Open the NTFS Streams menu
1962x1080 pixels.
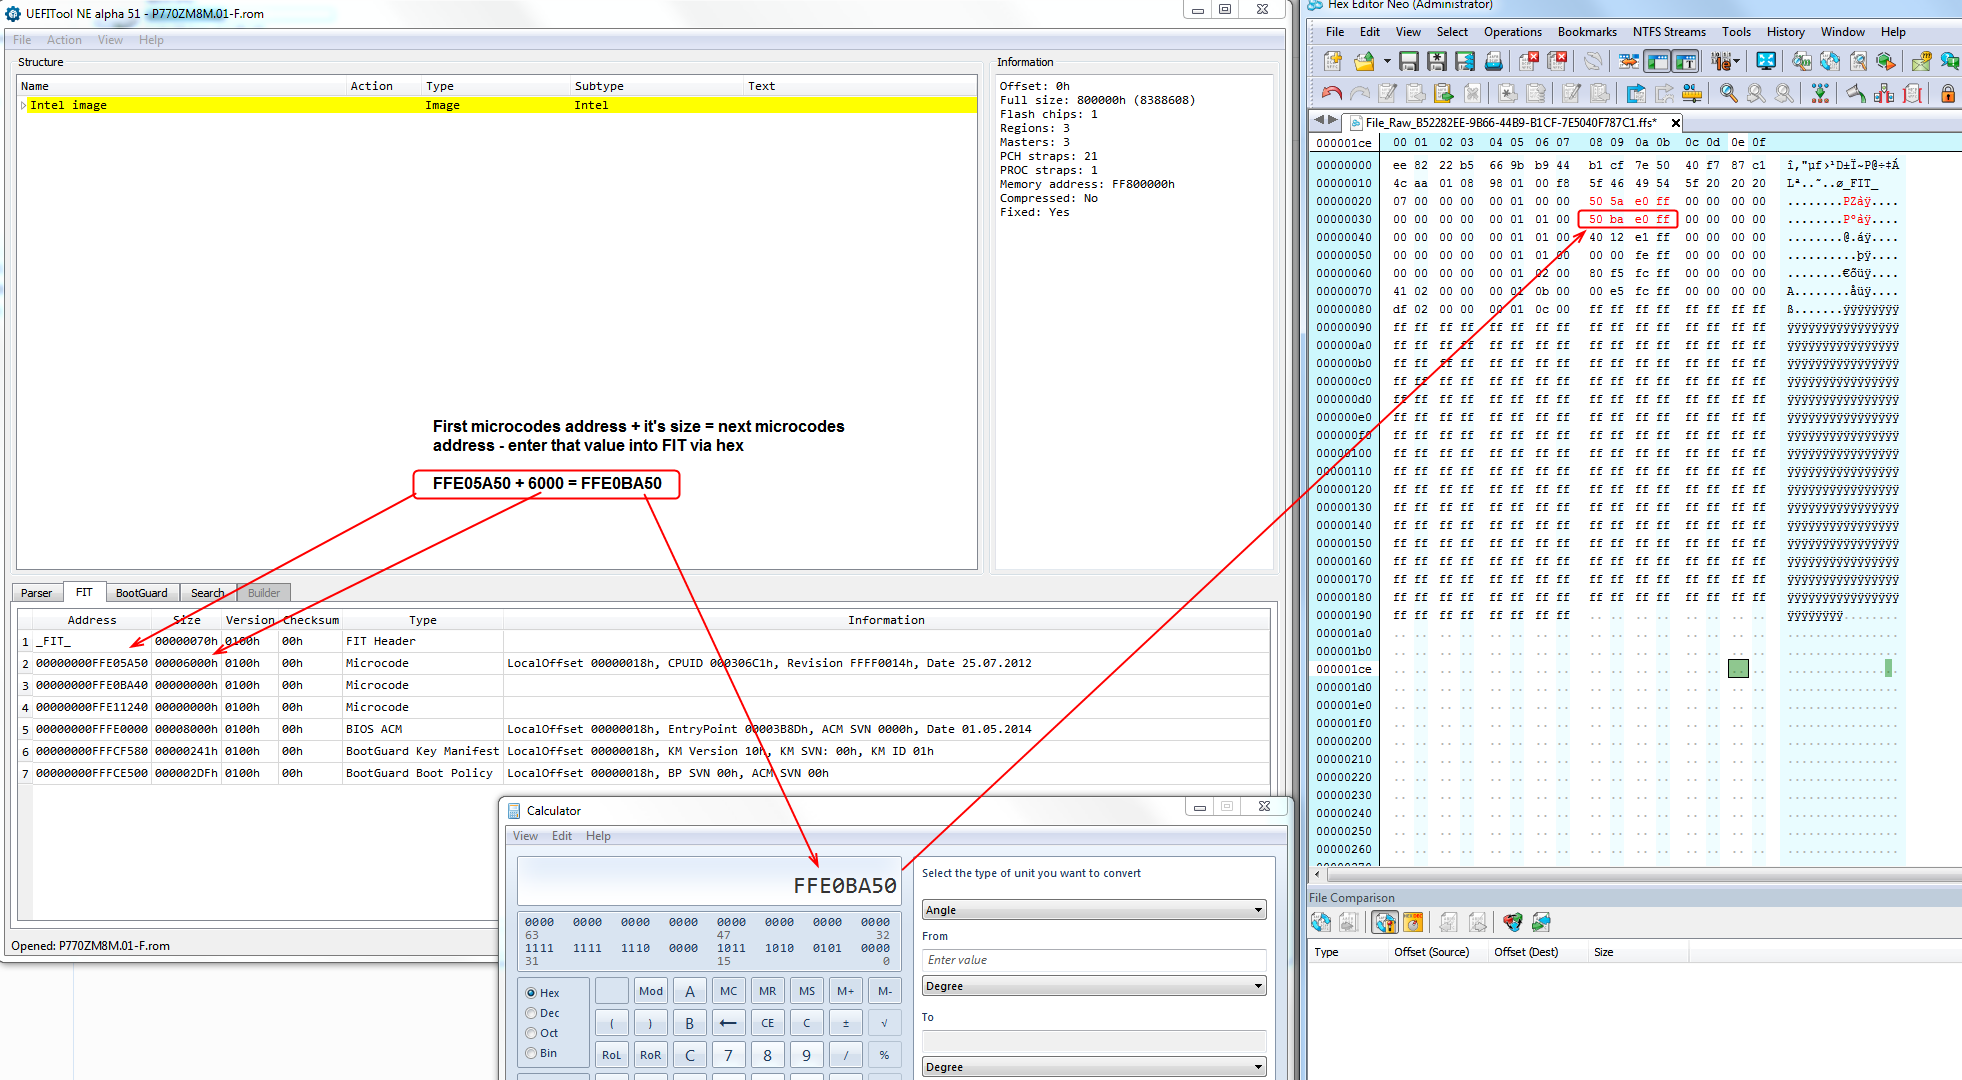pyautogui.click(x=1669, y=32)
